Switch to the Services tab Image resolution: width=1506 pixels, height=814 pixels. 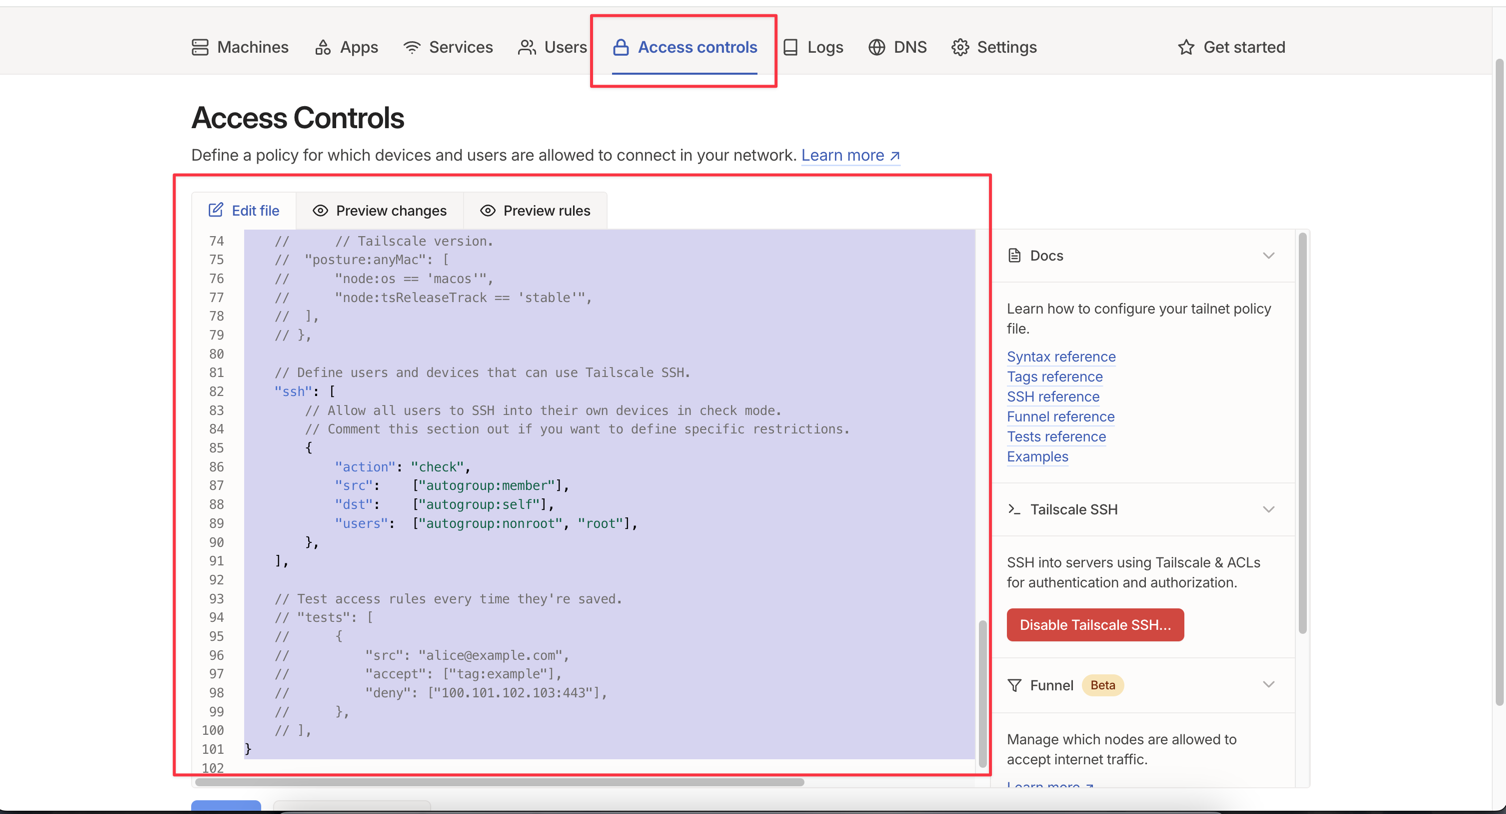(448, 47)
